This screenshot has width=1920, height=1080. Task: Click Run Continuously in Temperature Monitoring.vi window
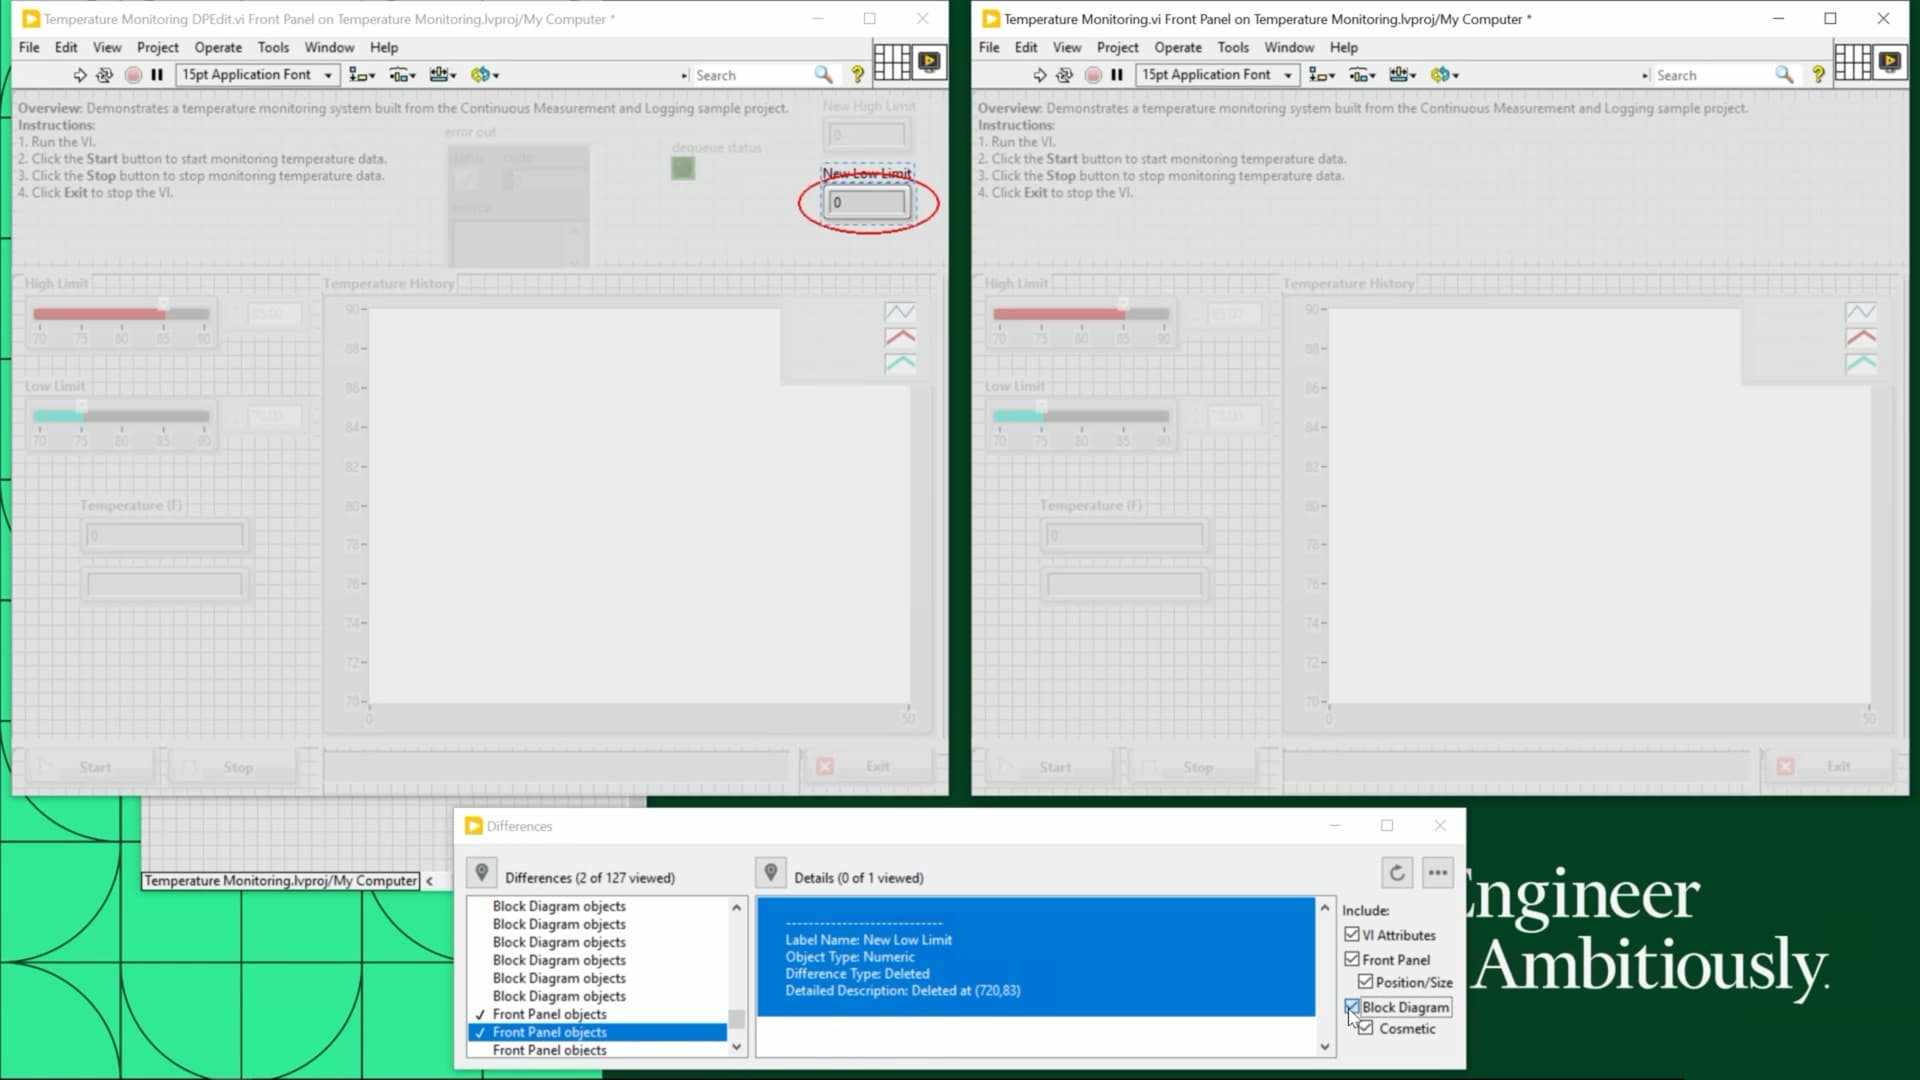(1065, 75)
